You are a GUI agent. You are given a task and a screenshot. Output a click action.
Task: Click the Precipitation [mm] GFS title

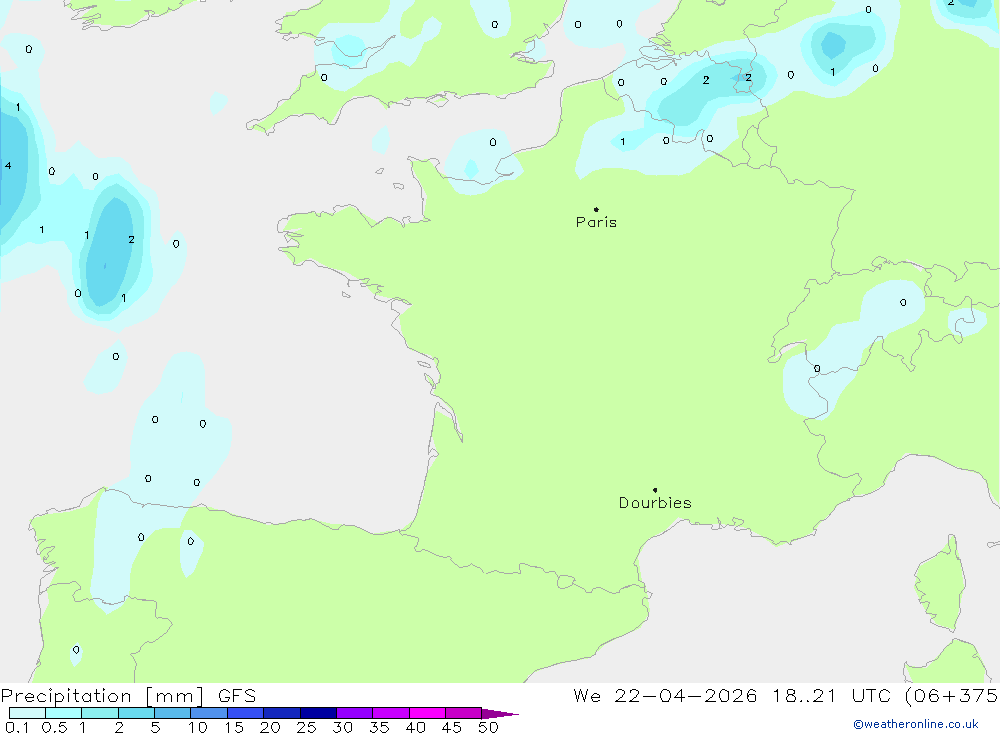128,695
